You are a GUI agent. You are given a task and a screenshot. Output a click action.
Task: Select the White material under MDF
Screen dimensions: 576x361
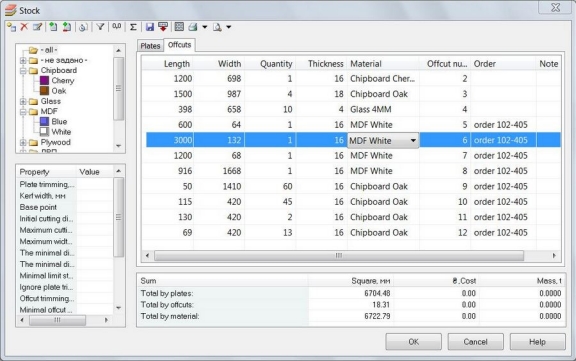tap(61, 132)
